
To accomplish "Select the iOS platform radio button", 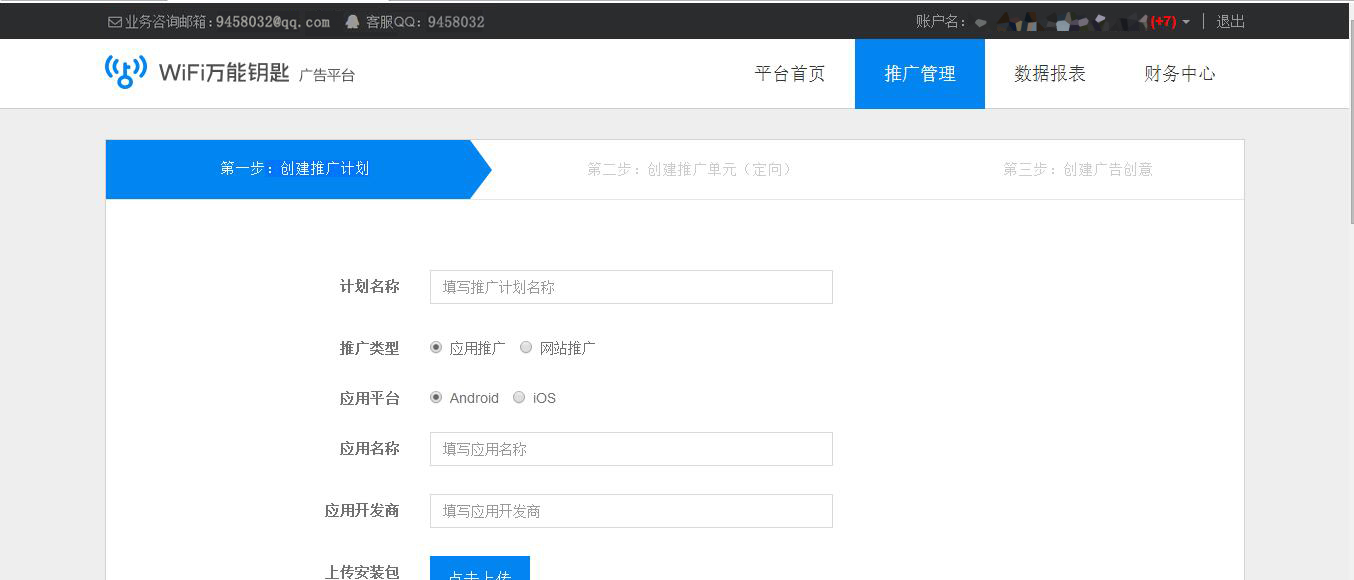I will click(519, 397).
